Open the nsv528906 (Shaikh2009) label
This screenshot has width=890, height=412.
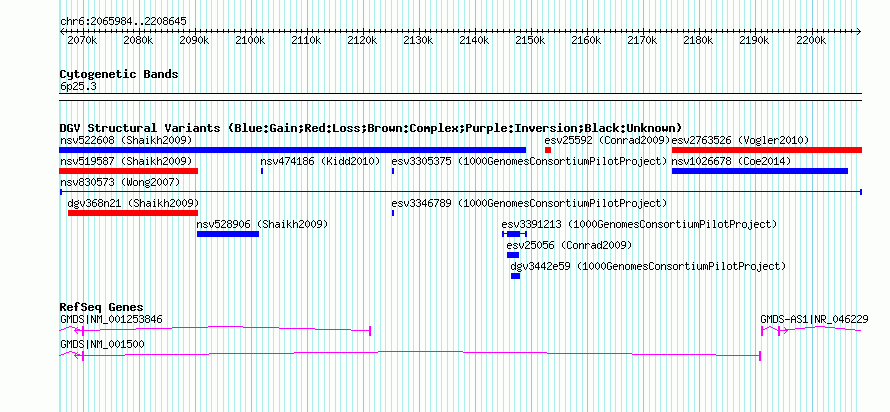[x=262, y=224]
